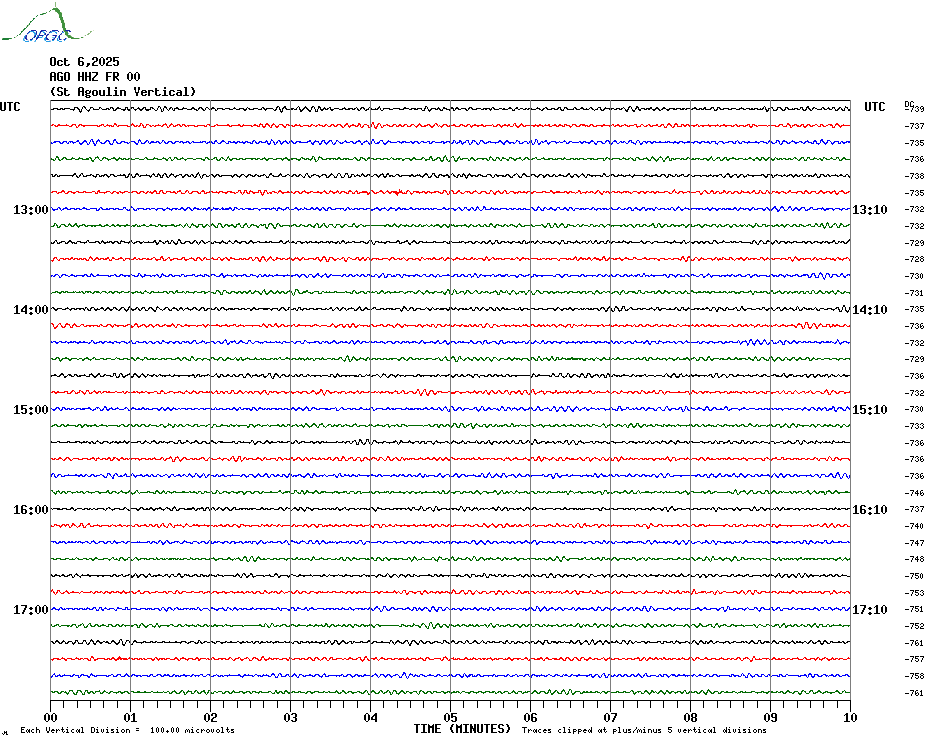
Task: Click the right 'UTC' header label
Action: 874,107
